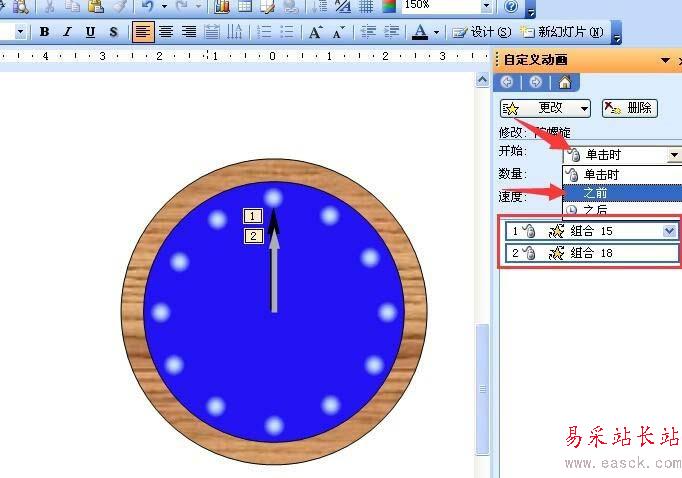Click the slide scroll-up arrow
Screen dimensions: 682x478
point(482,80)
